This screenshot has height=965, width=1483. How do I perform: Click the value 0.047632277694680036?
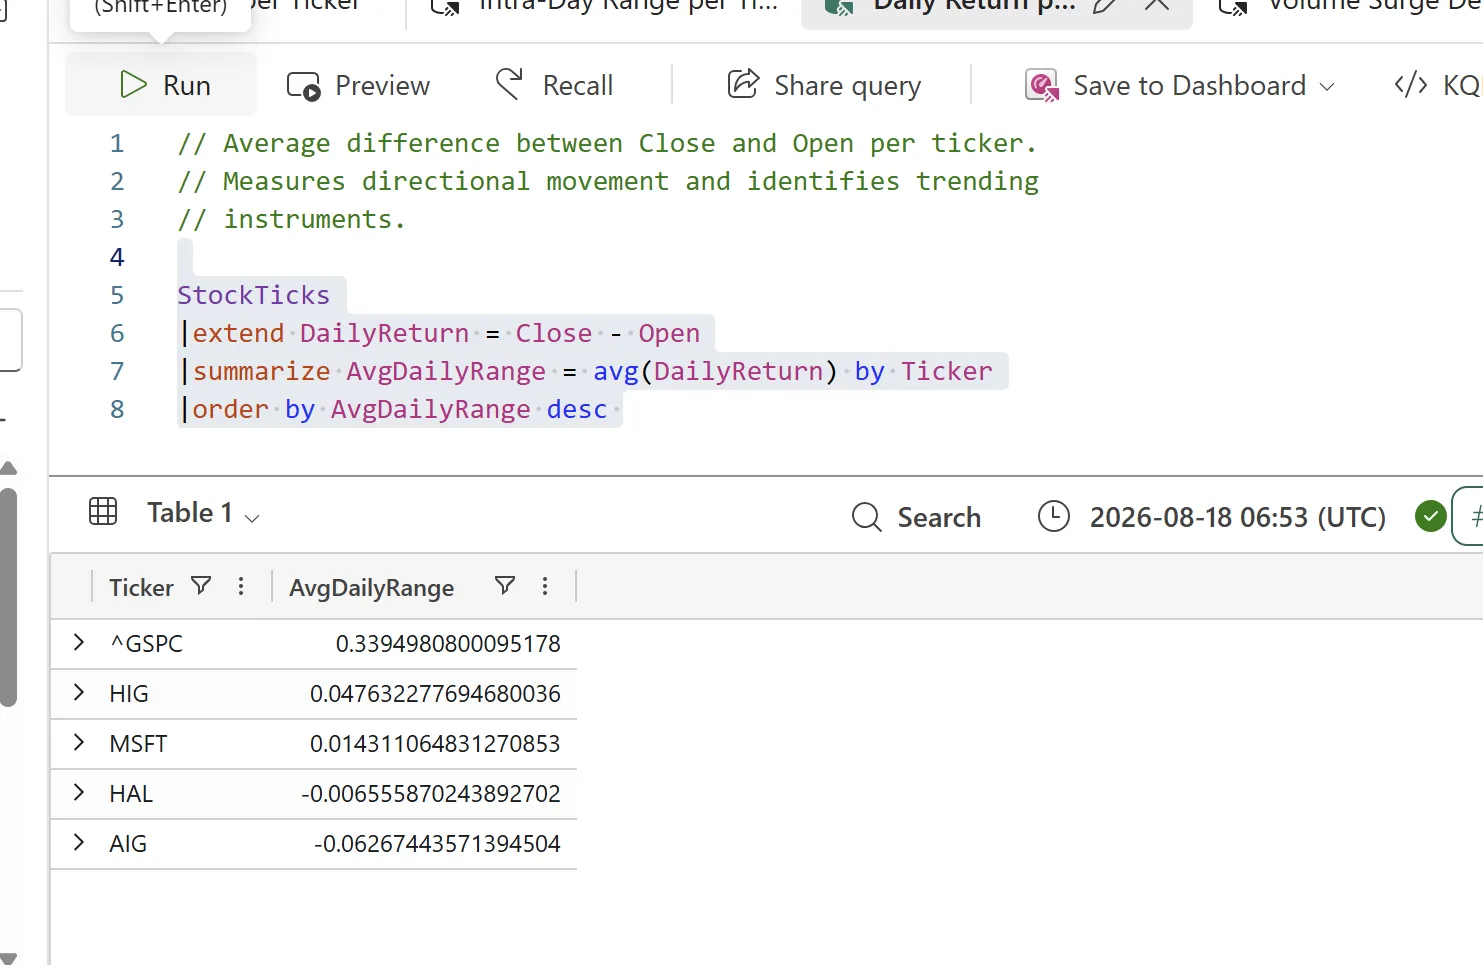[435, 694]
